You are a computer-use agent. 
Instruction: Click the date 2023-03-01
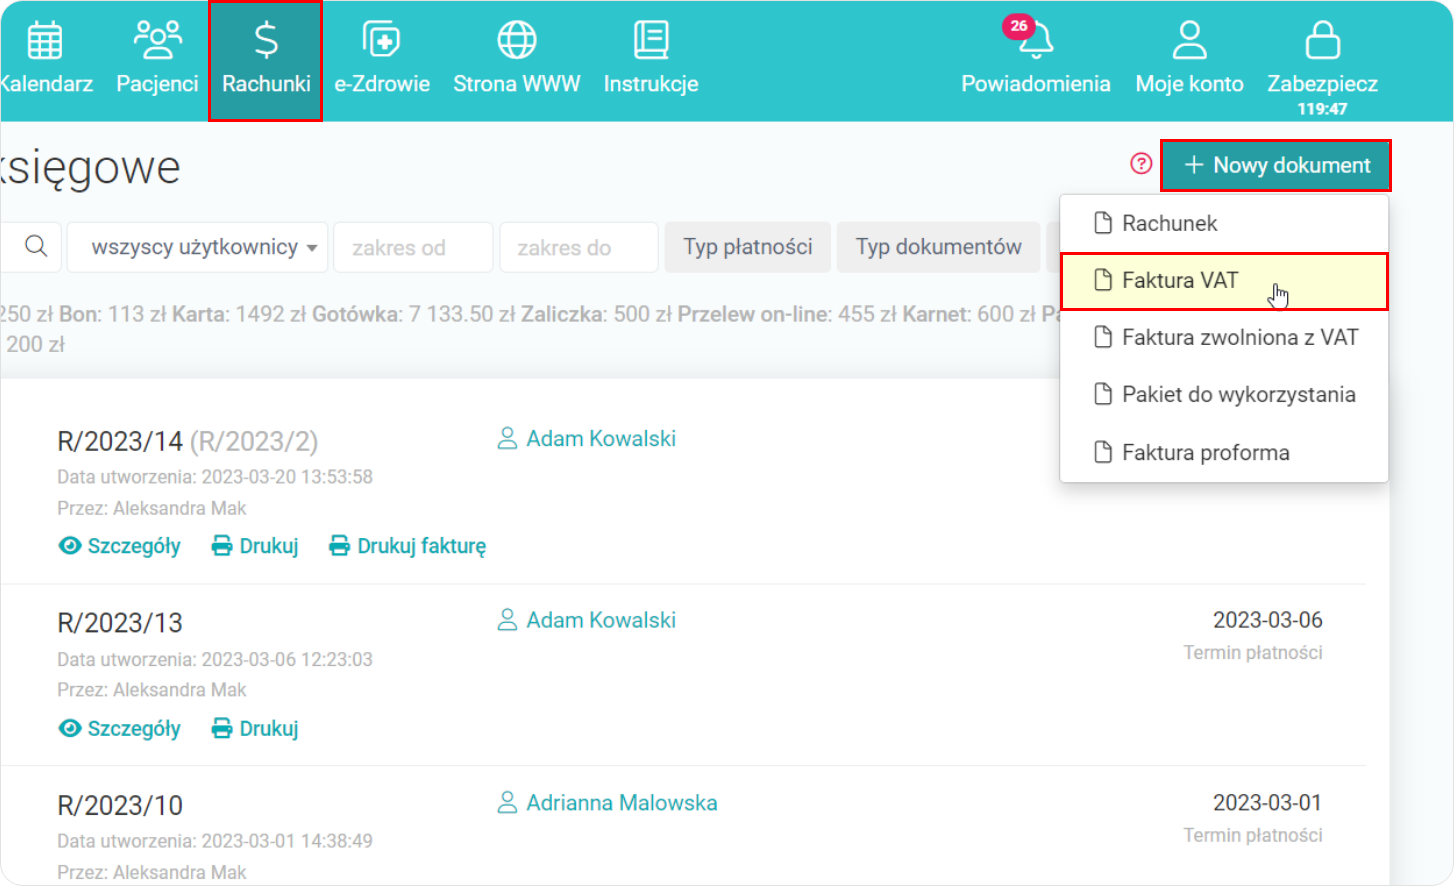pyautogui.click(x=1267, y=803)
